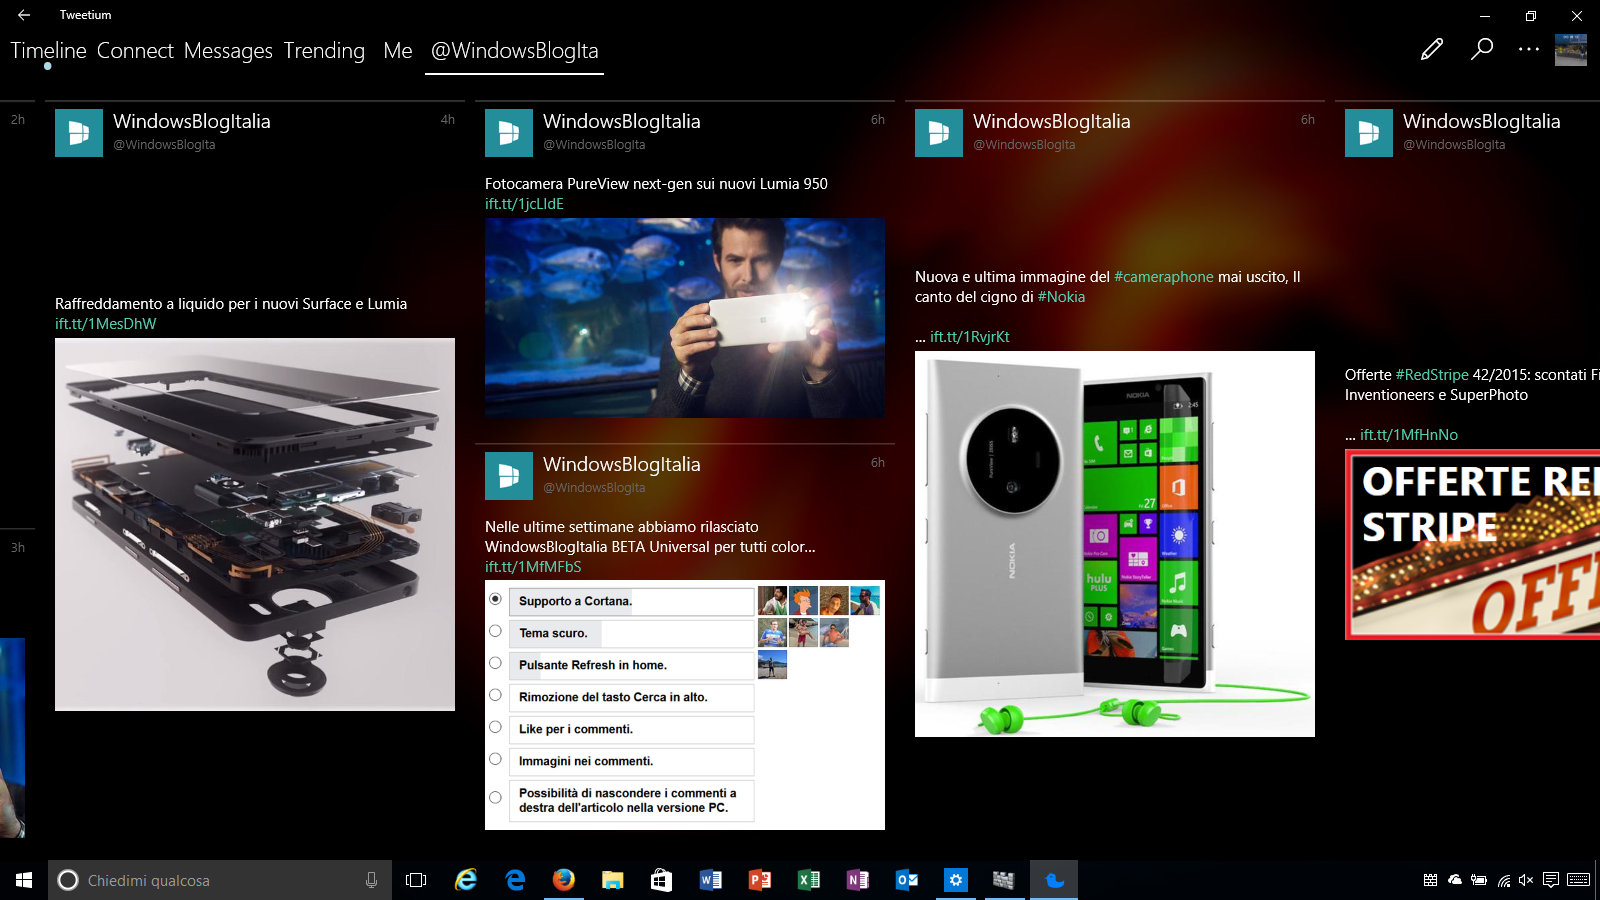Image resolution: width=1600 pixels, height=900 pixels.
Task: Launch OneNote from the taskbar
Action: coord(858,880)
